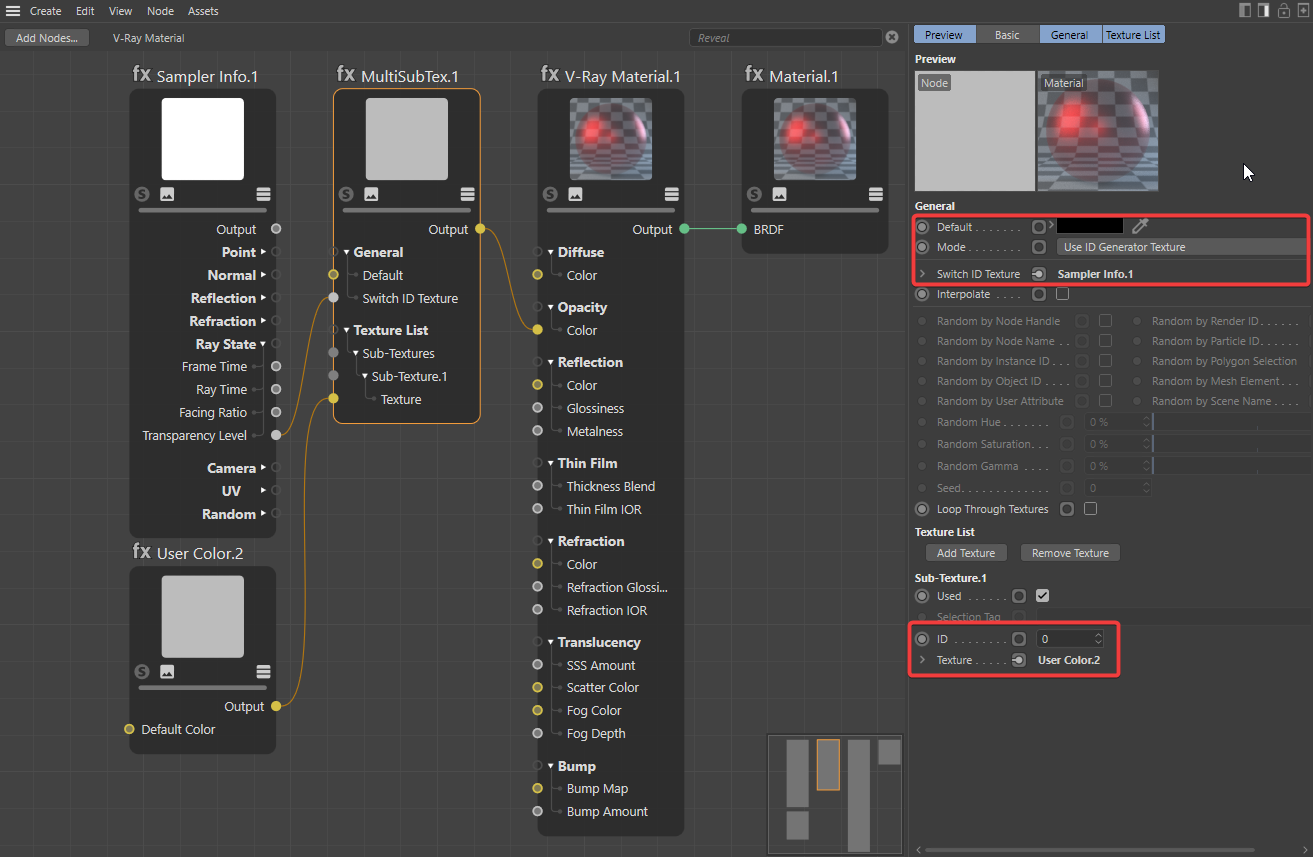Open the stacked-lines menu icon on V-Ray Material.1
The height and width of the screenshot is (857, 1313).
671,194
